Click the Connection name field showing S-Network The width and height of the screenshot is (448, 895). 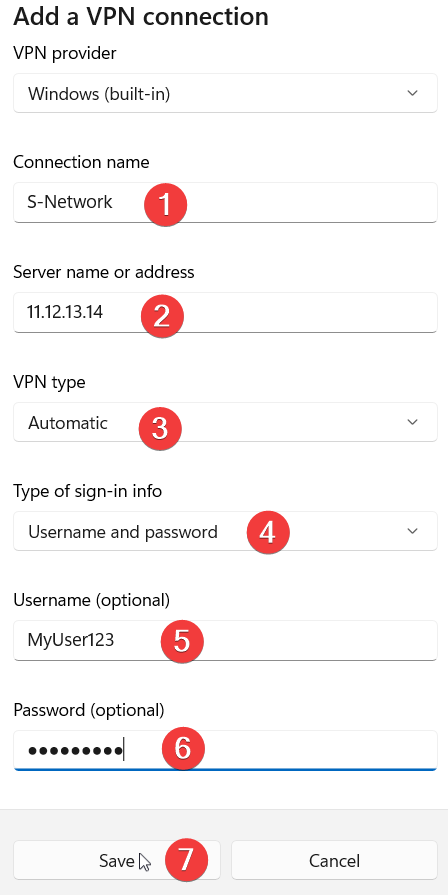click(x=225, y=203)
